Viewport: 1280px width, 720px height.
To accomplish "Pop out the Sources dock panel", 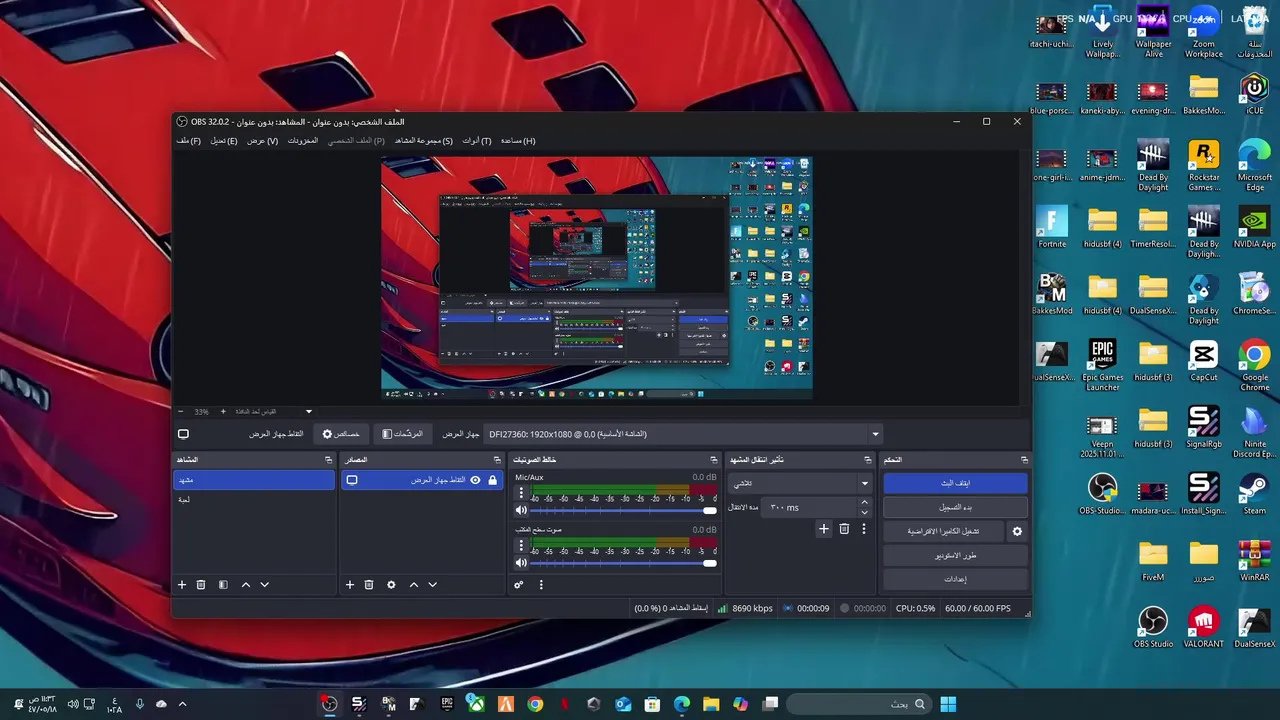I will (x=497, y=460).
